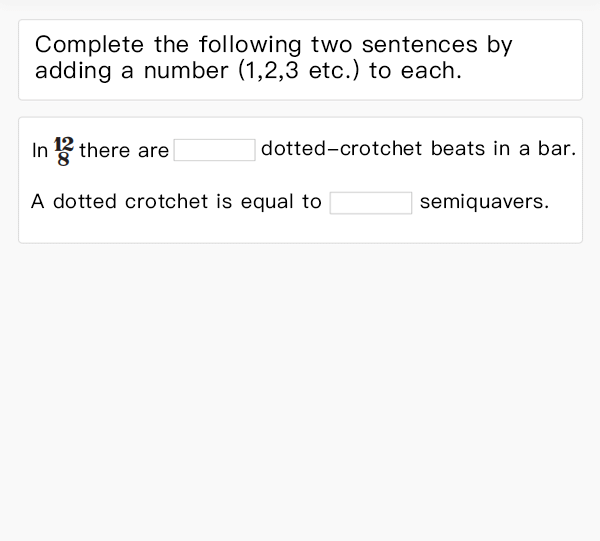Click the word "following" in the instructions

pyautogui.click(x=250, y=45)
